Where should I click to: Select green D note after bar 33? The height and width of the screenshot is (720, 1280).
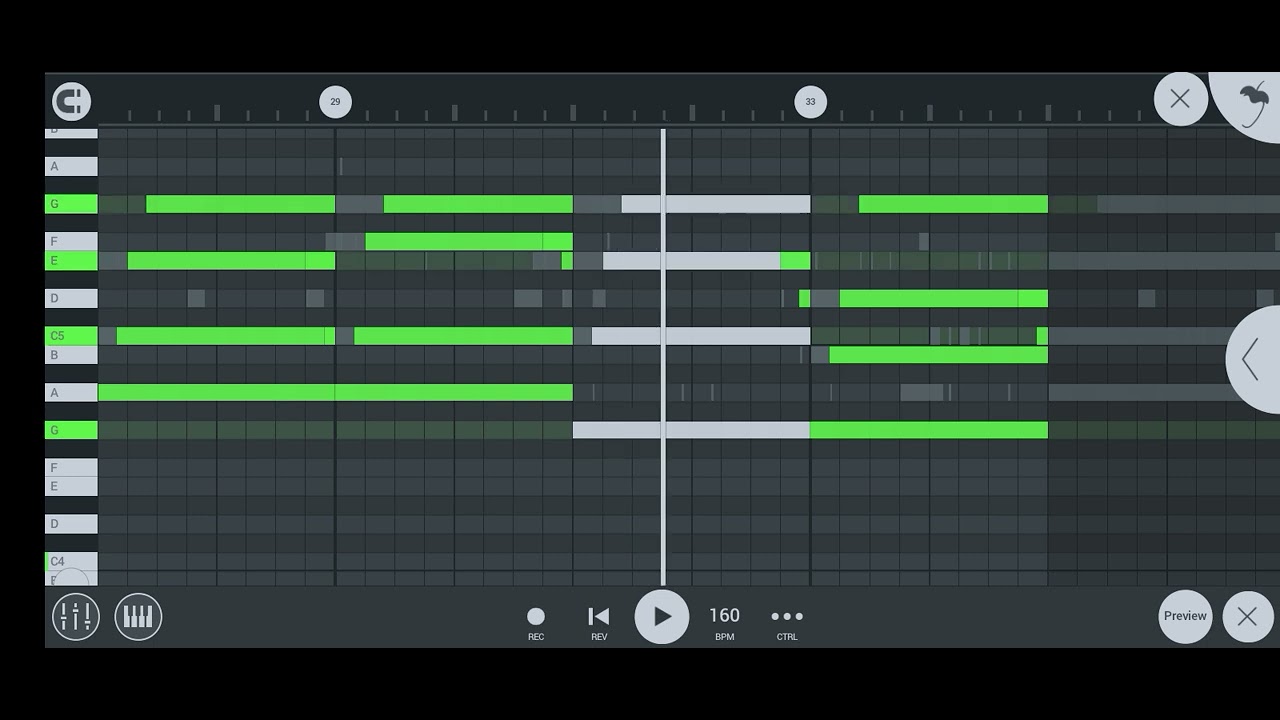(943, 298)
